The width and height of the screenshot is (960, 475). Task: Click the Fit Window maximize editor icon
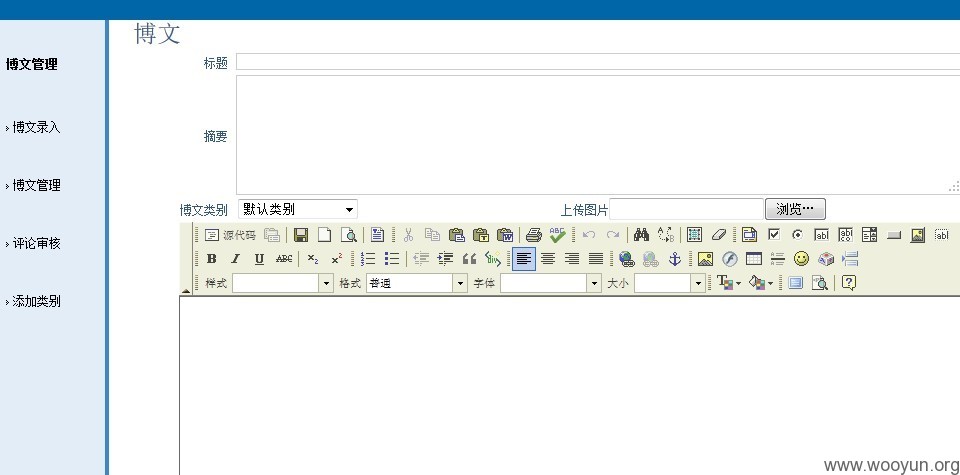795,283
